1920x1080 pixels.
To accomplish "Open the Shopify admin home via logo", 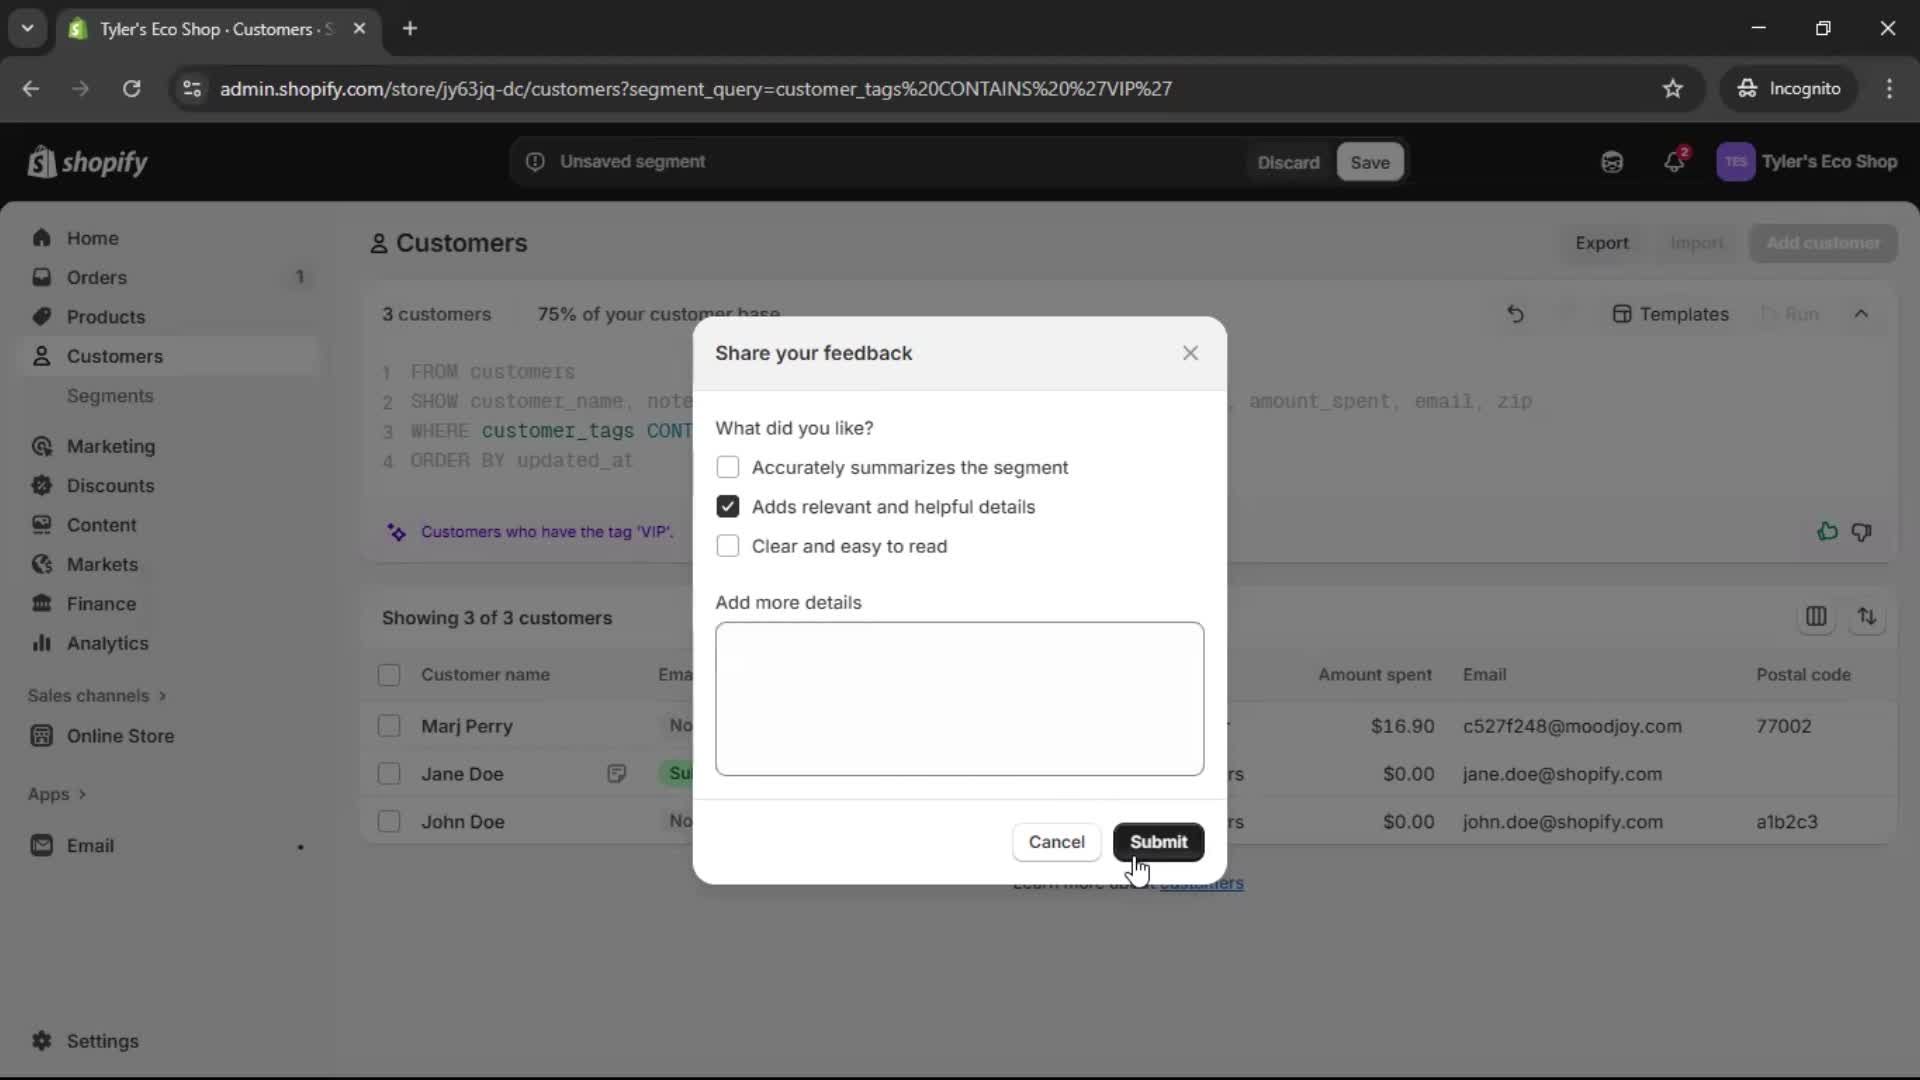I will point(88,162).
